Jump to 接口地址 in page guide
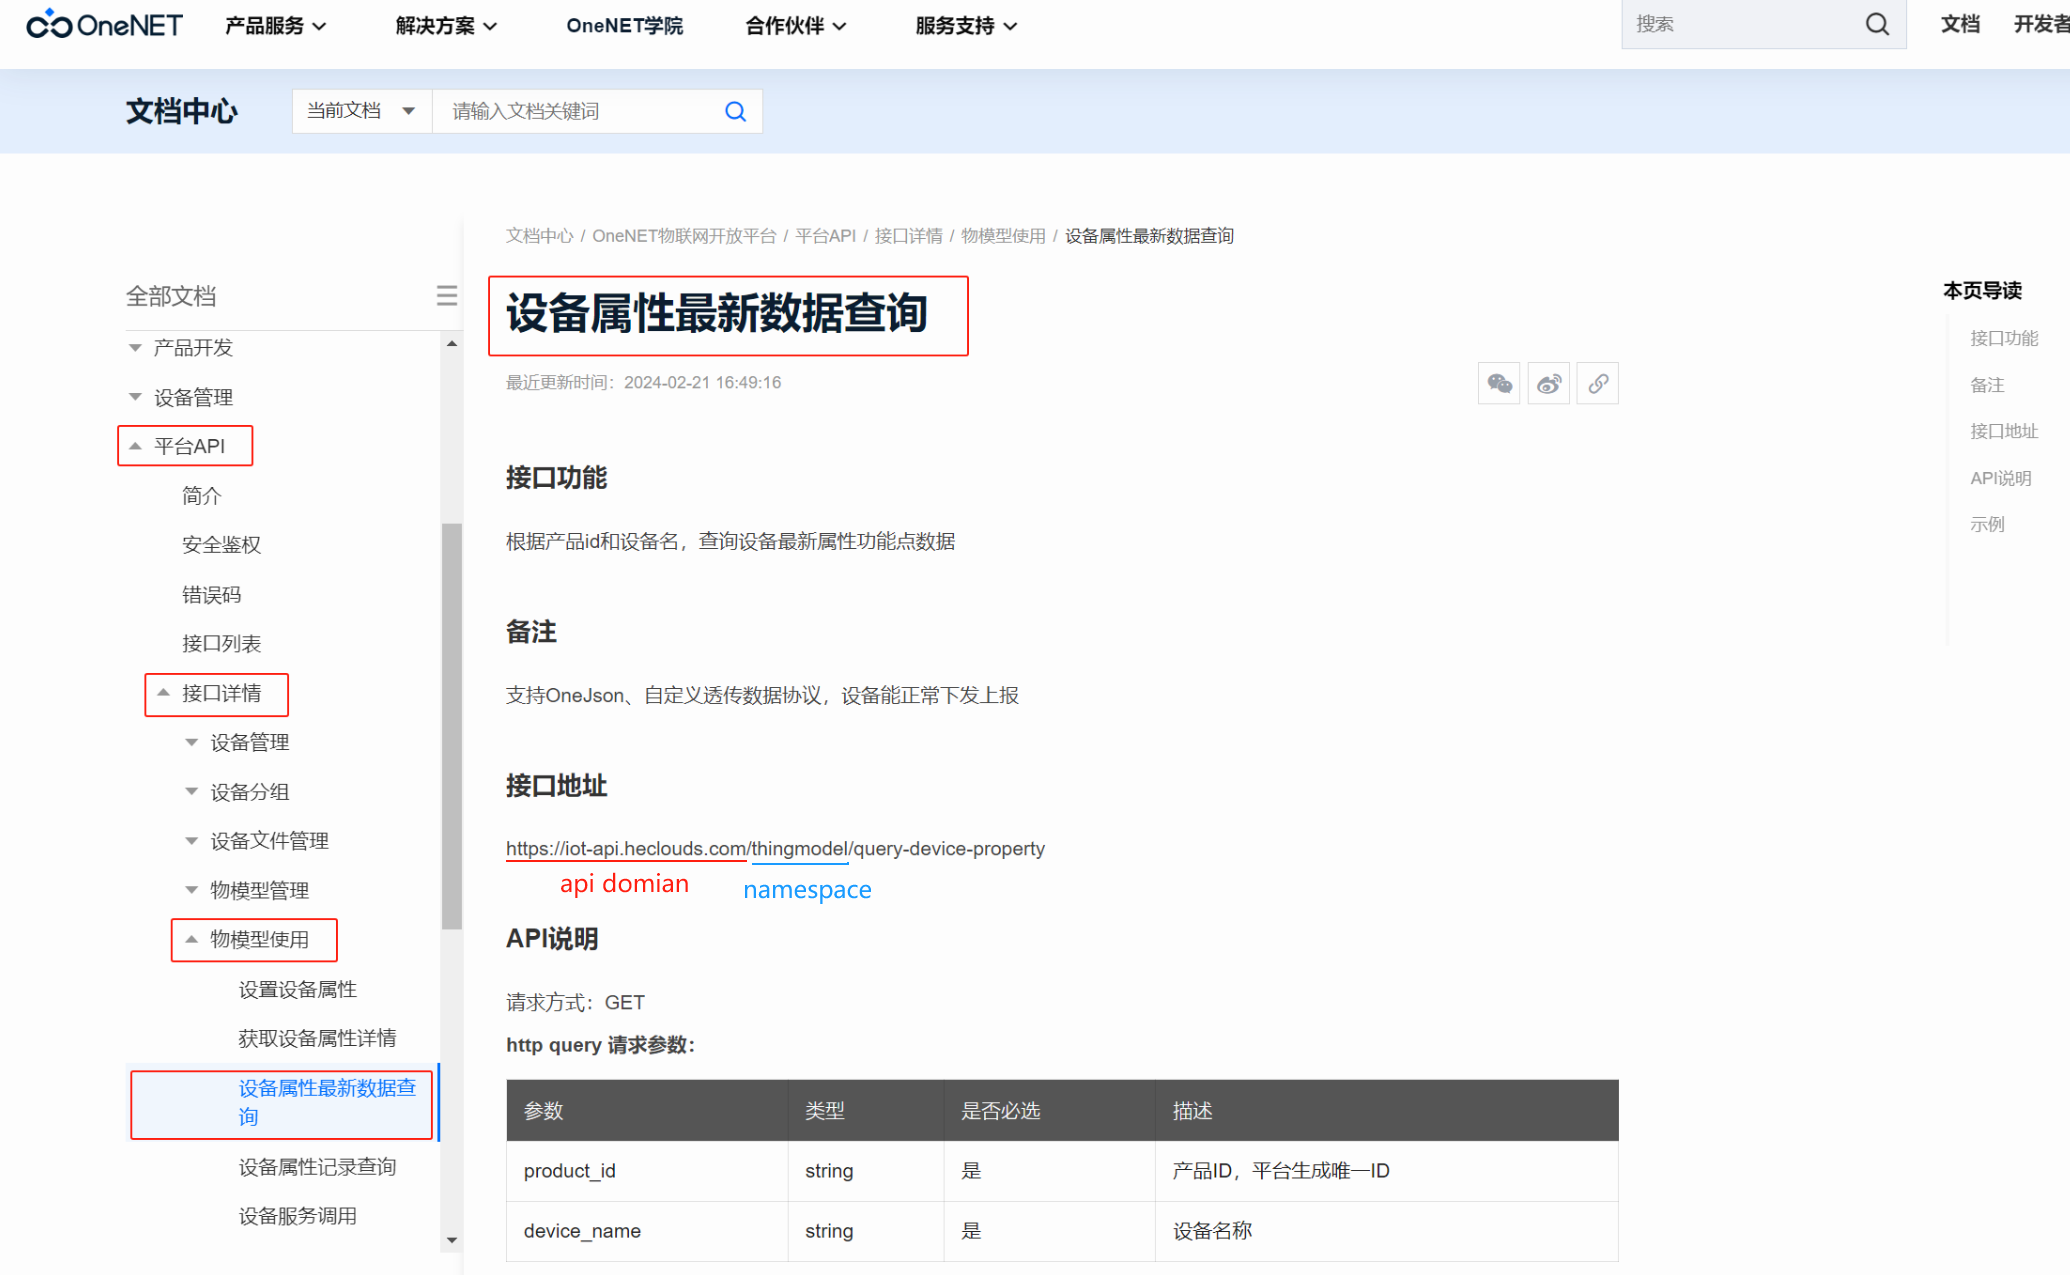 (2003, 431)
